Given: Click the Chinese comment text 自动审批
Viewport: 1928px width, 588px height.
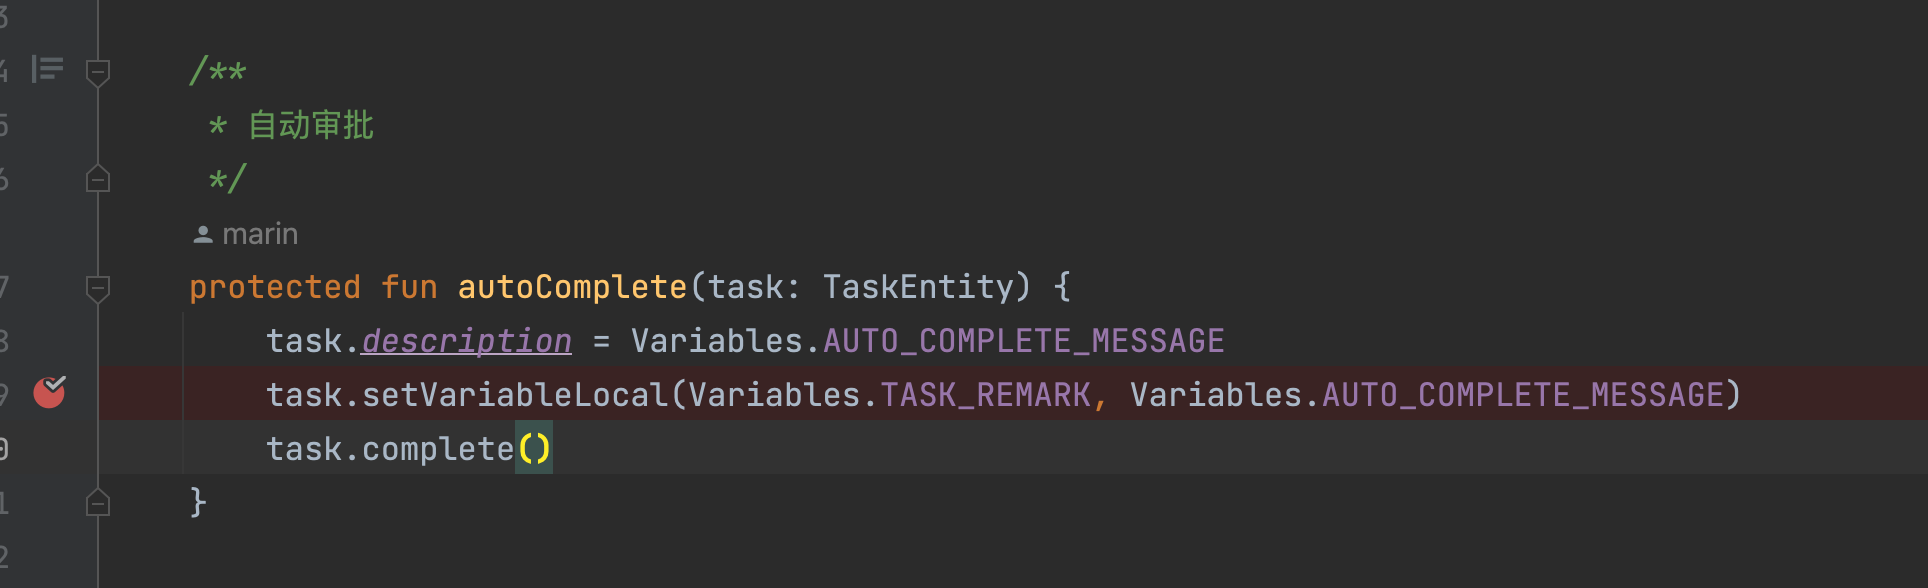Looking at the screenshot, I should 311,125.
